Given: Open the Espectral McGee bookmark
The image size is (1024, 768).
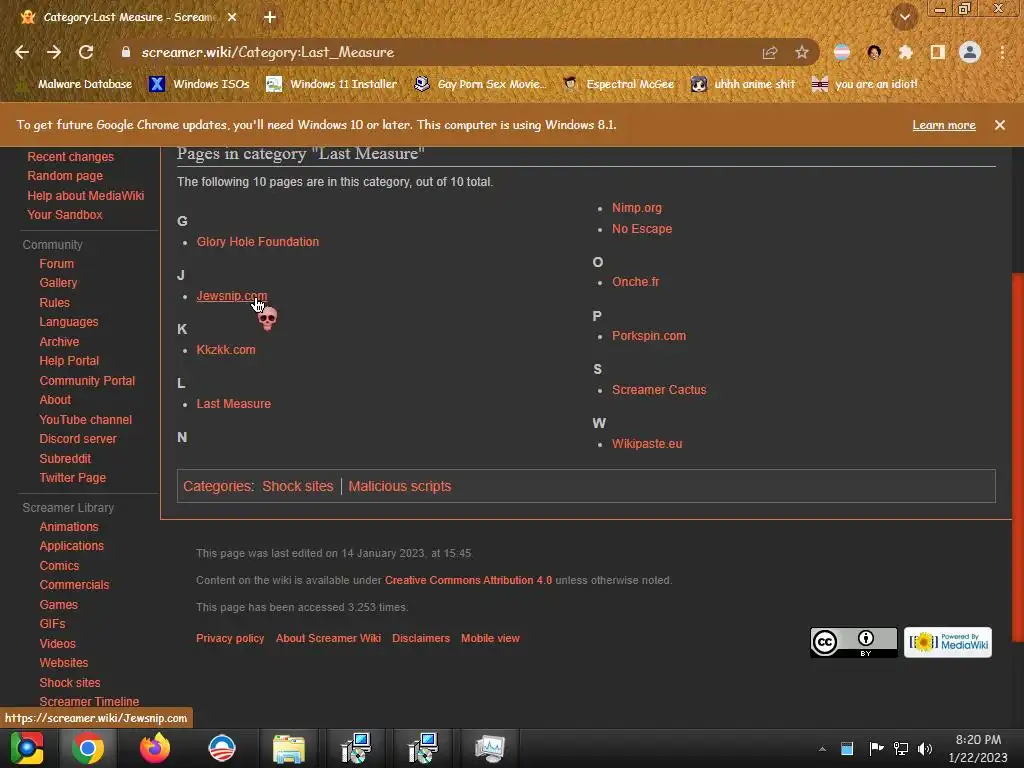Looking at the screenshot, I should coord(619,84).
